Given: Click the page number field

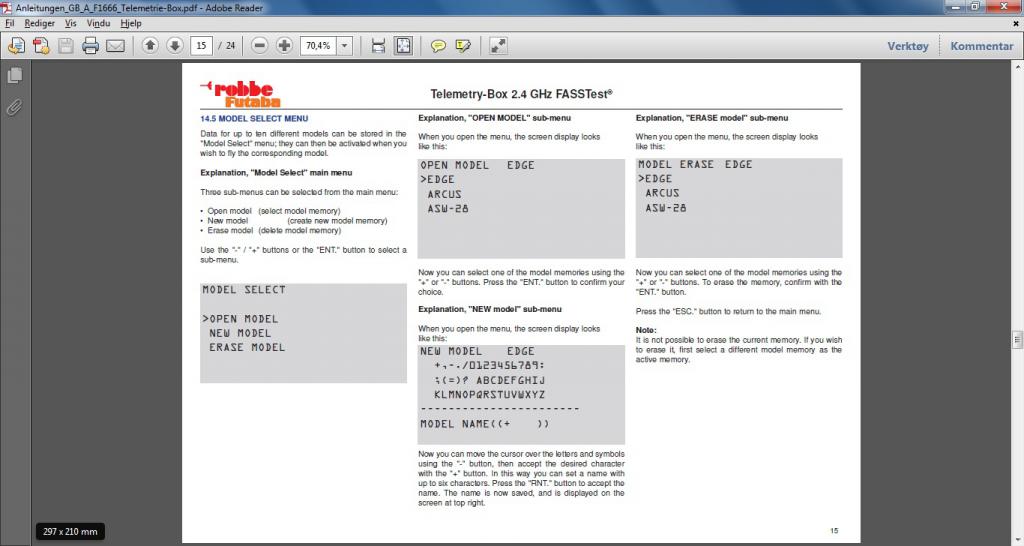Looking at the screenshot, I should (202, 46).
